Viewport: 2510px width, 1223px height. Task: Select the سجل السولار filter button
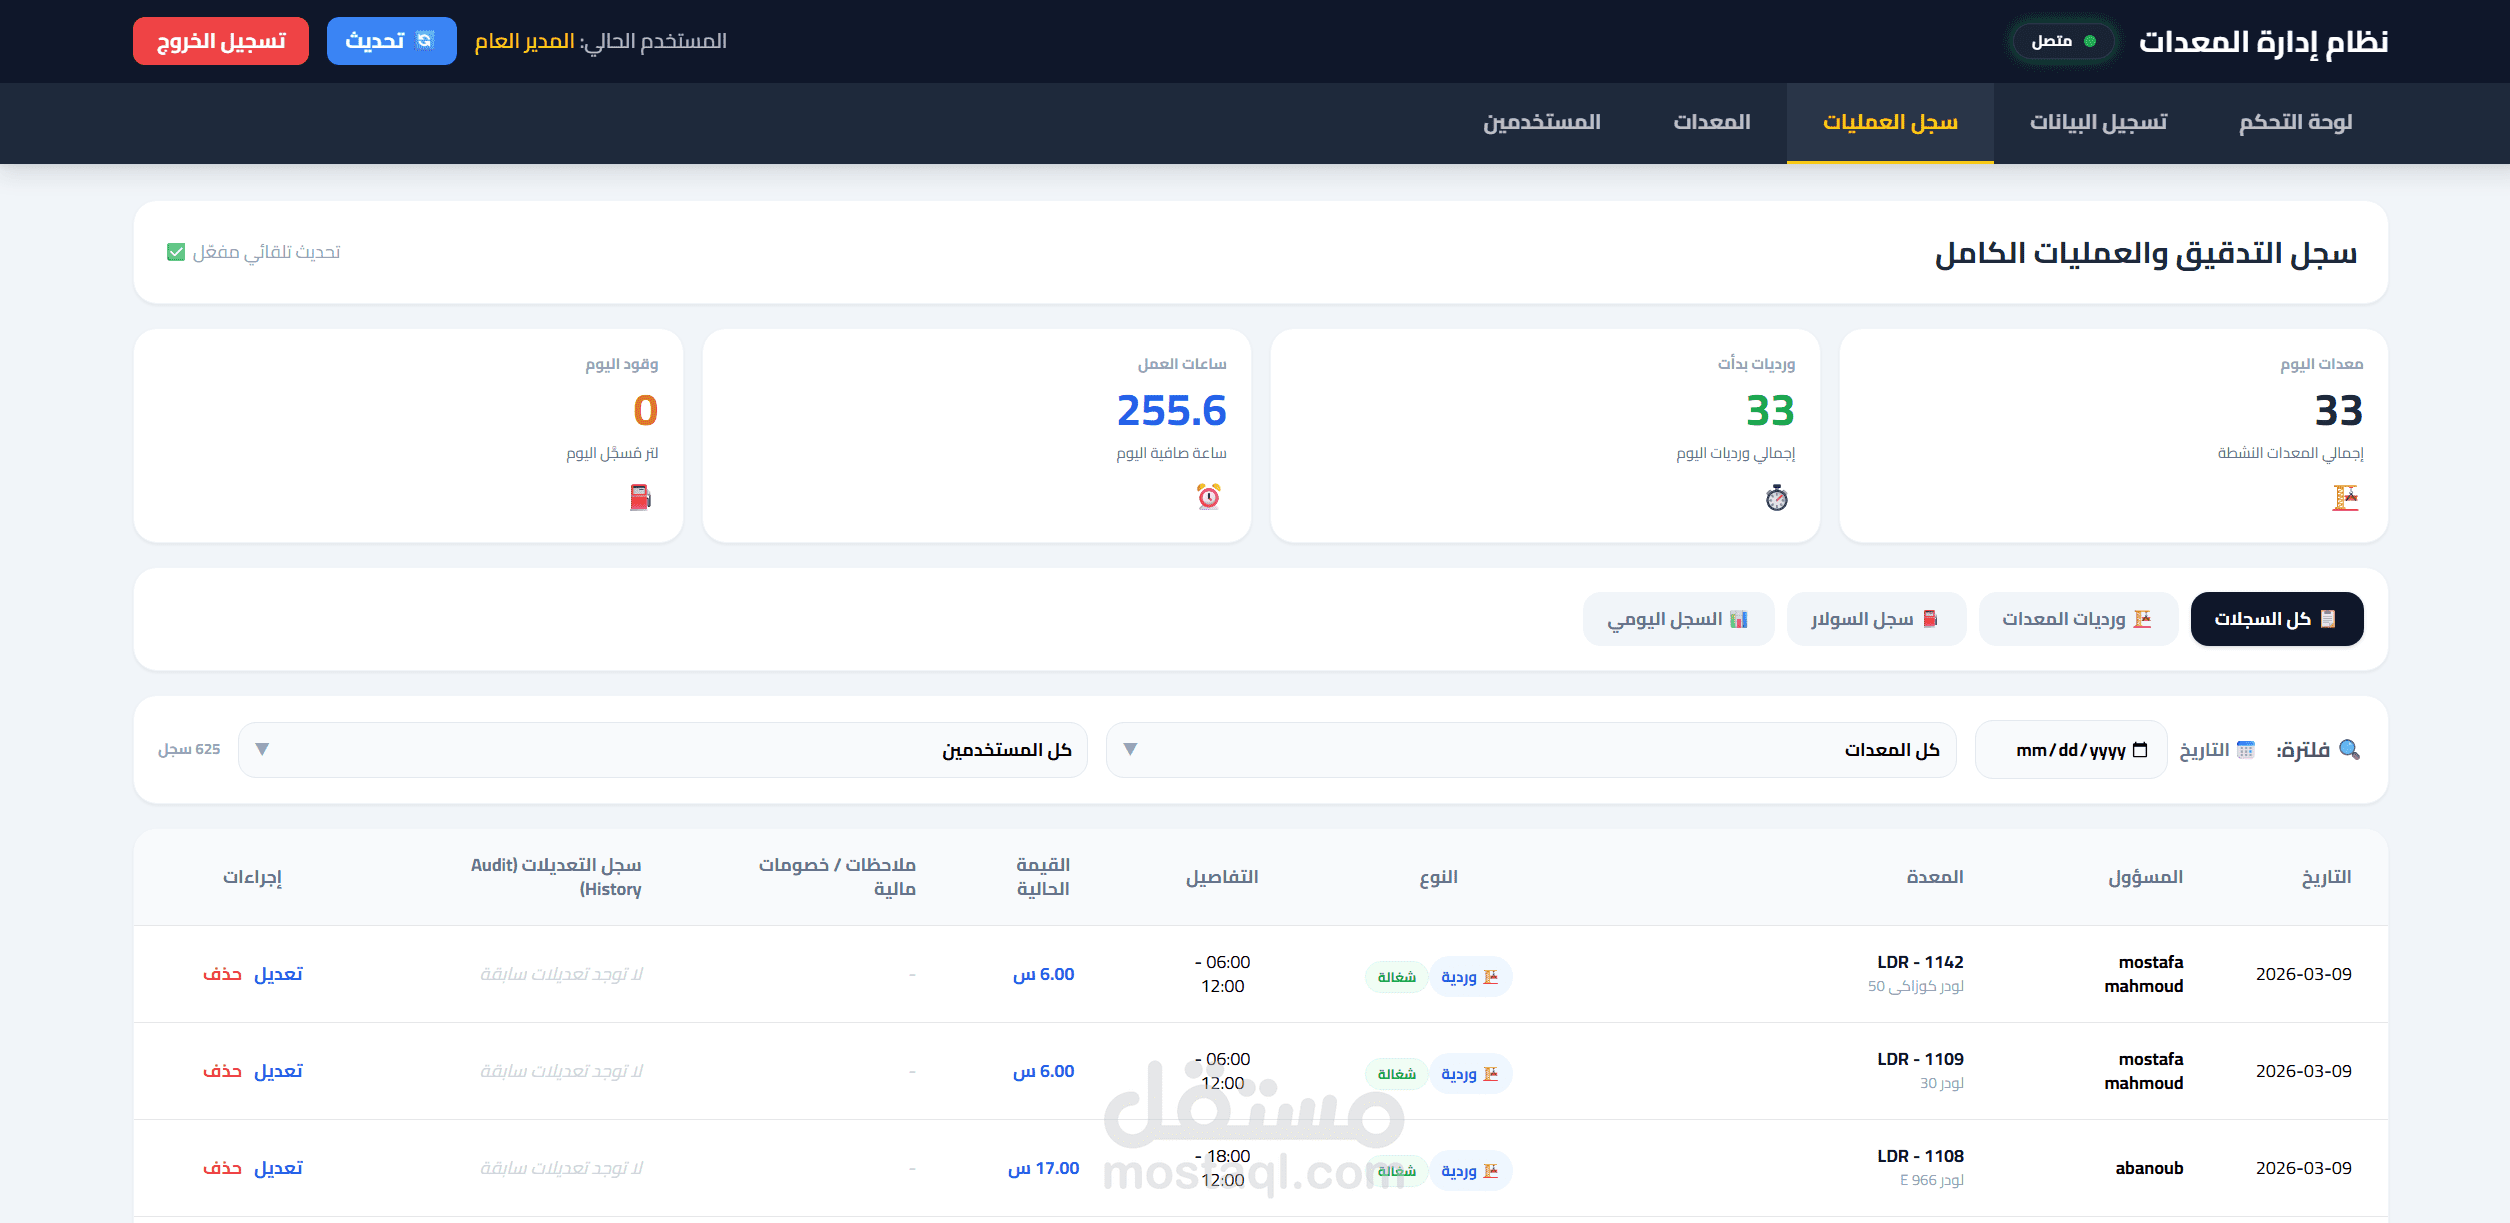pos(1875,619)
